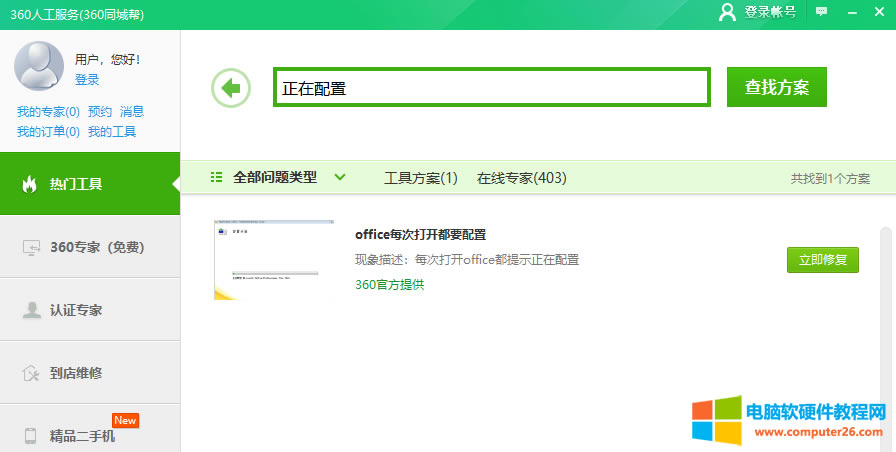Expand the 全部问题类型 dropdown
Image resolution: width=896 pixels, height=452 pixels.
pos(274,178)
